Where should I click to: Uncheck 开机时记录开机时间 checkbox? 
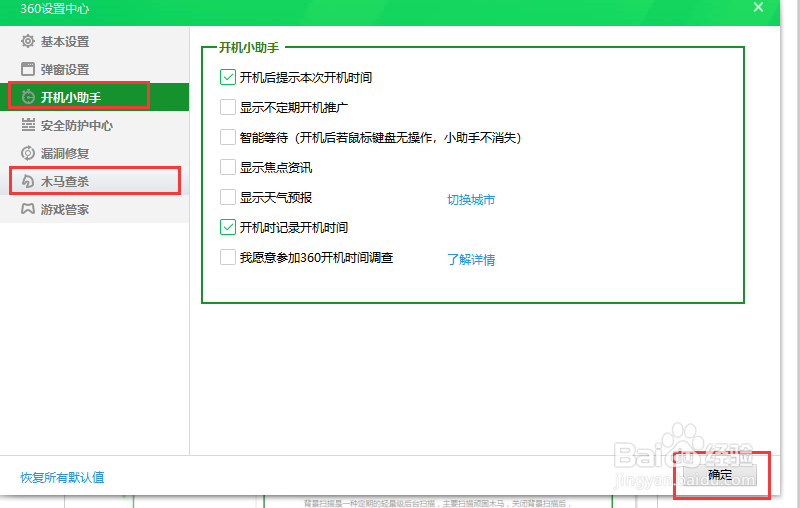coord(228,227)
